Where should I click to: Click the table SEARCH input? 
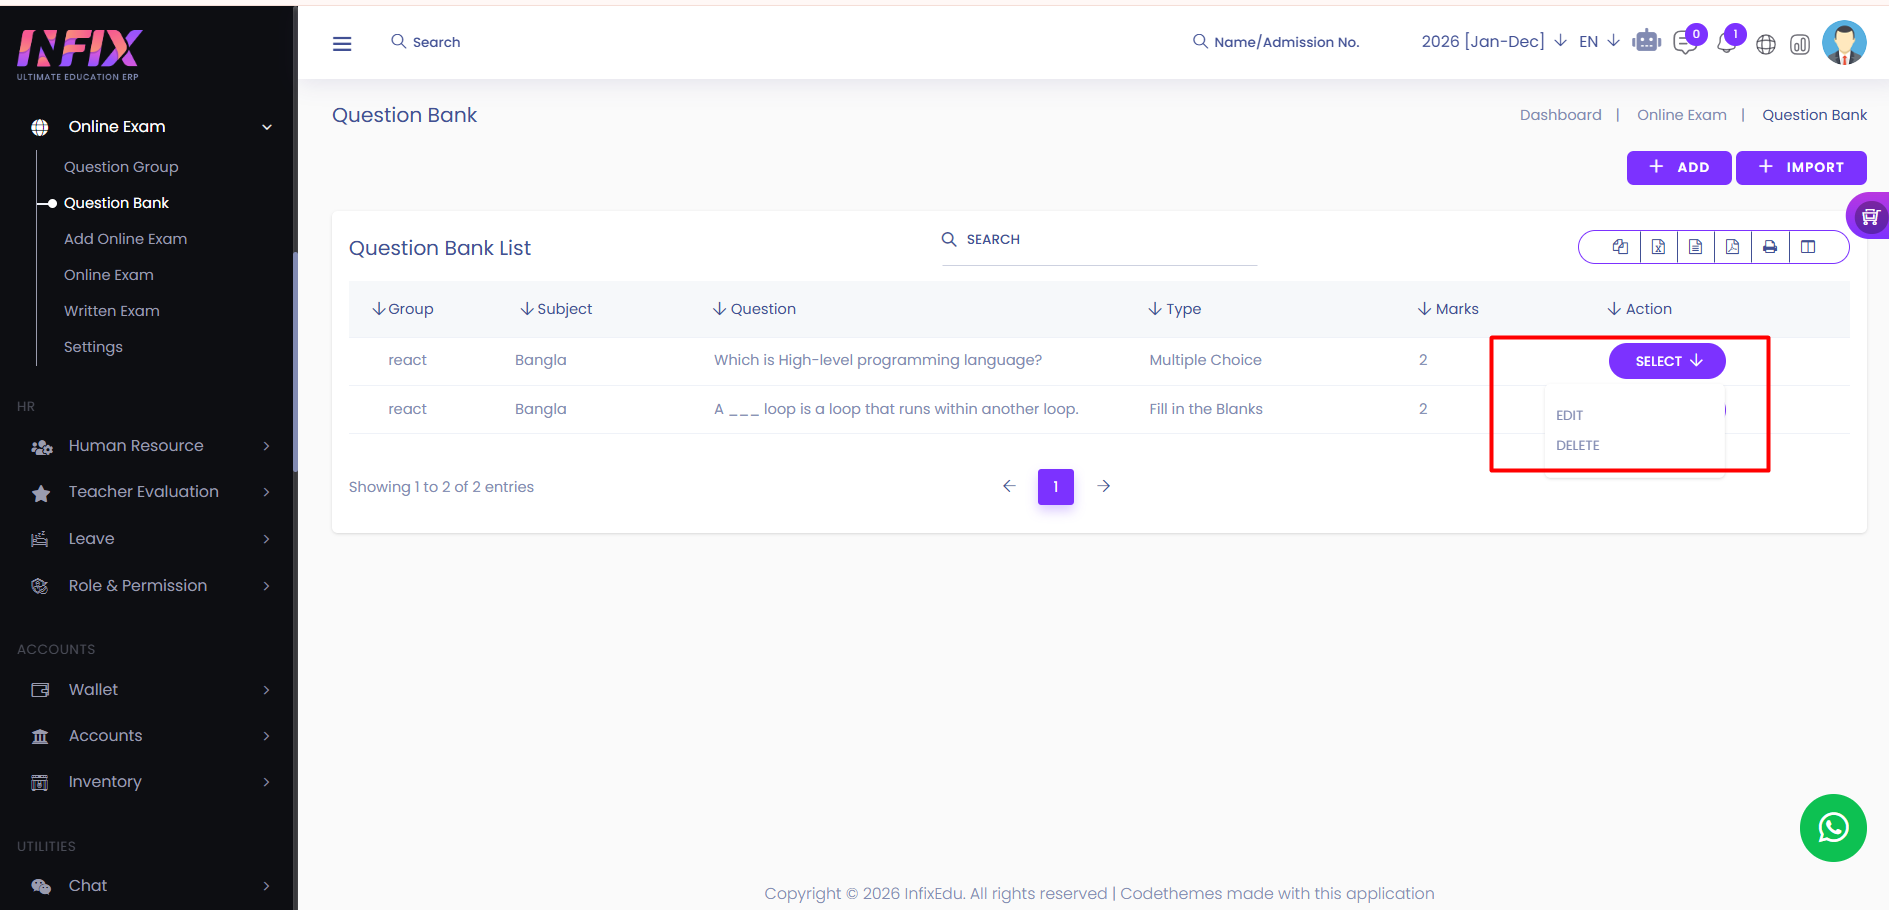pos(1099,240)
